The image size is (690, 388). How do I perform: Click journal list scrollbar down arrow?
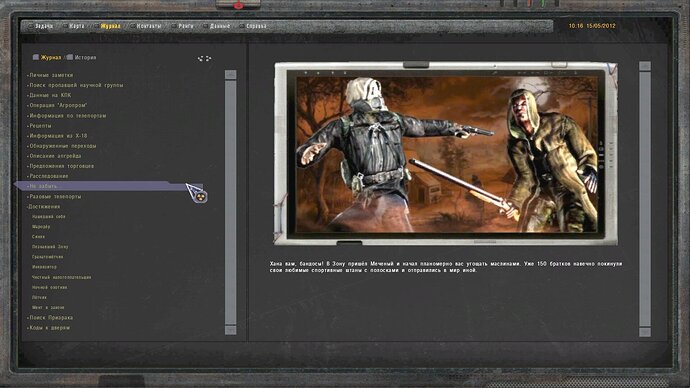(x=231, y=330)
